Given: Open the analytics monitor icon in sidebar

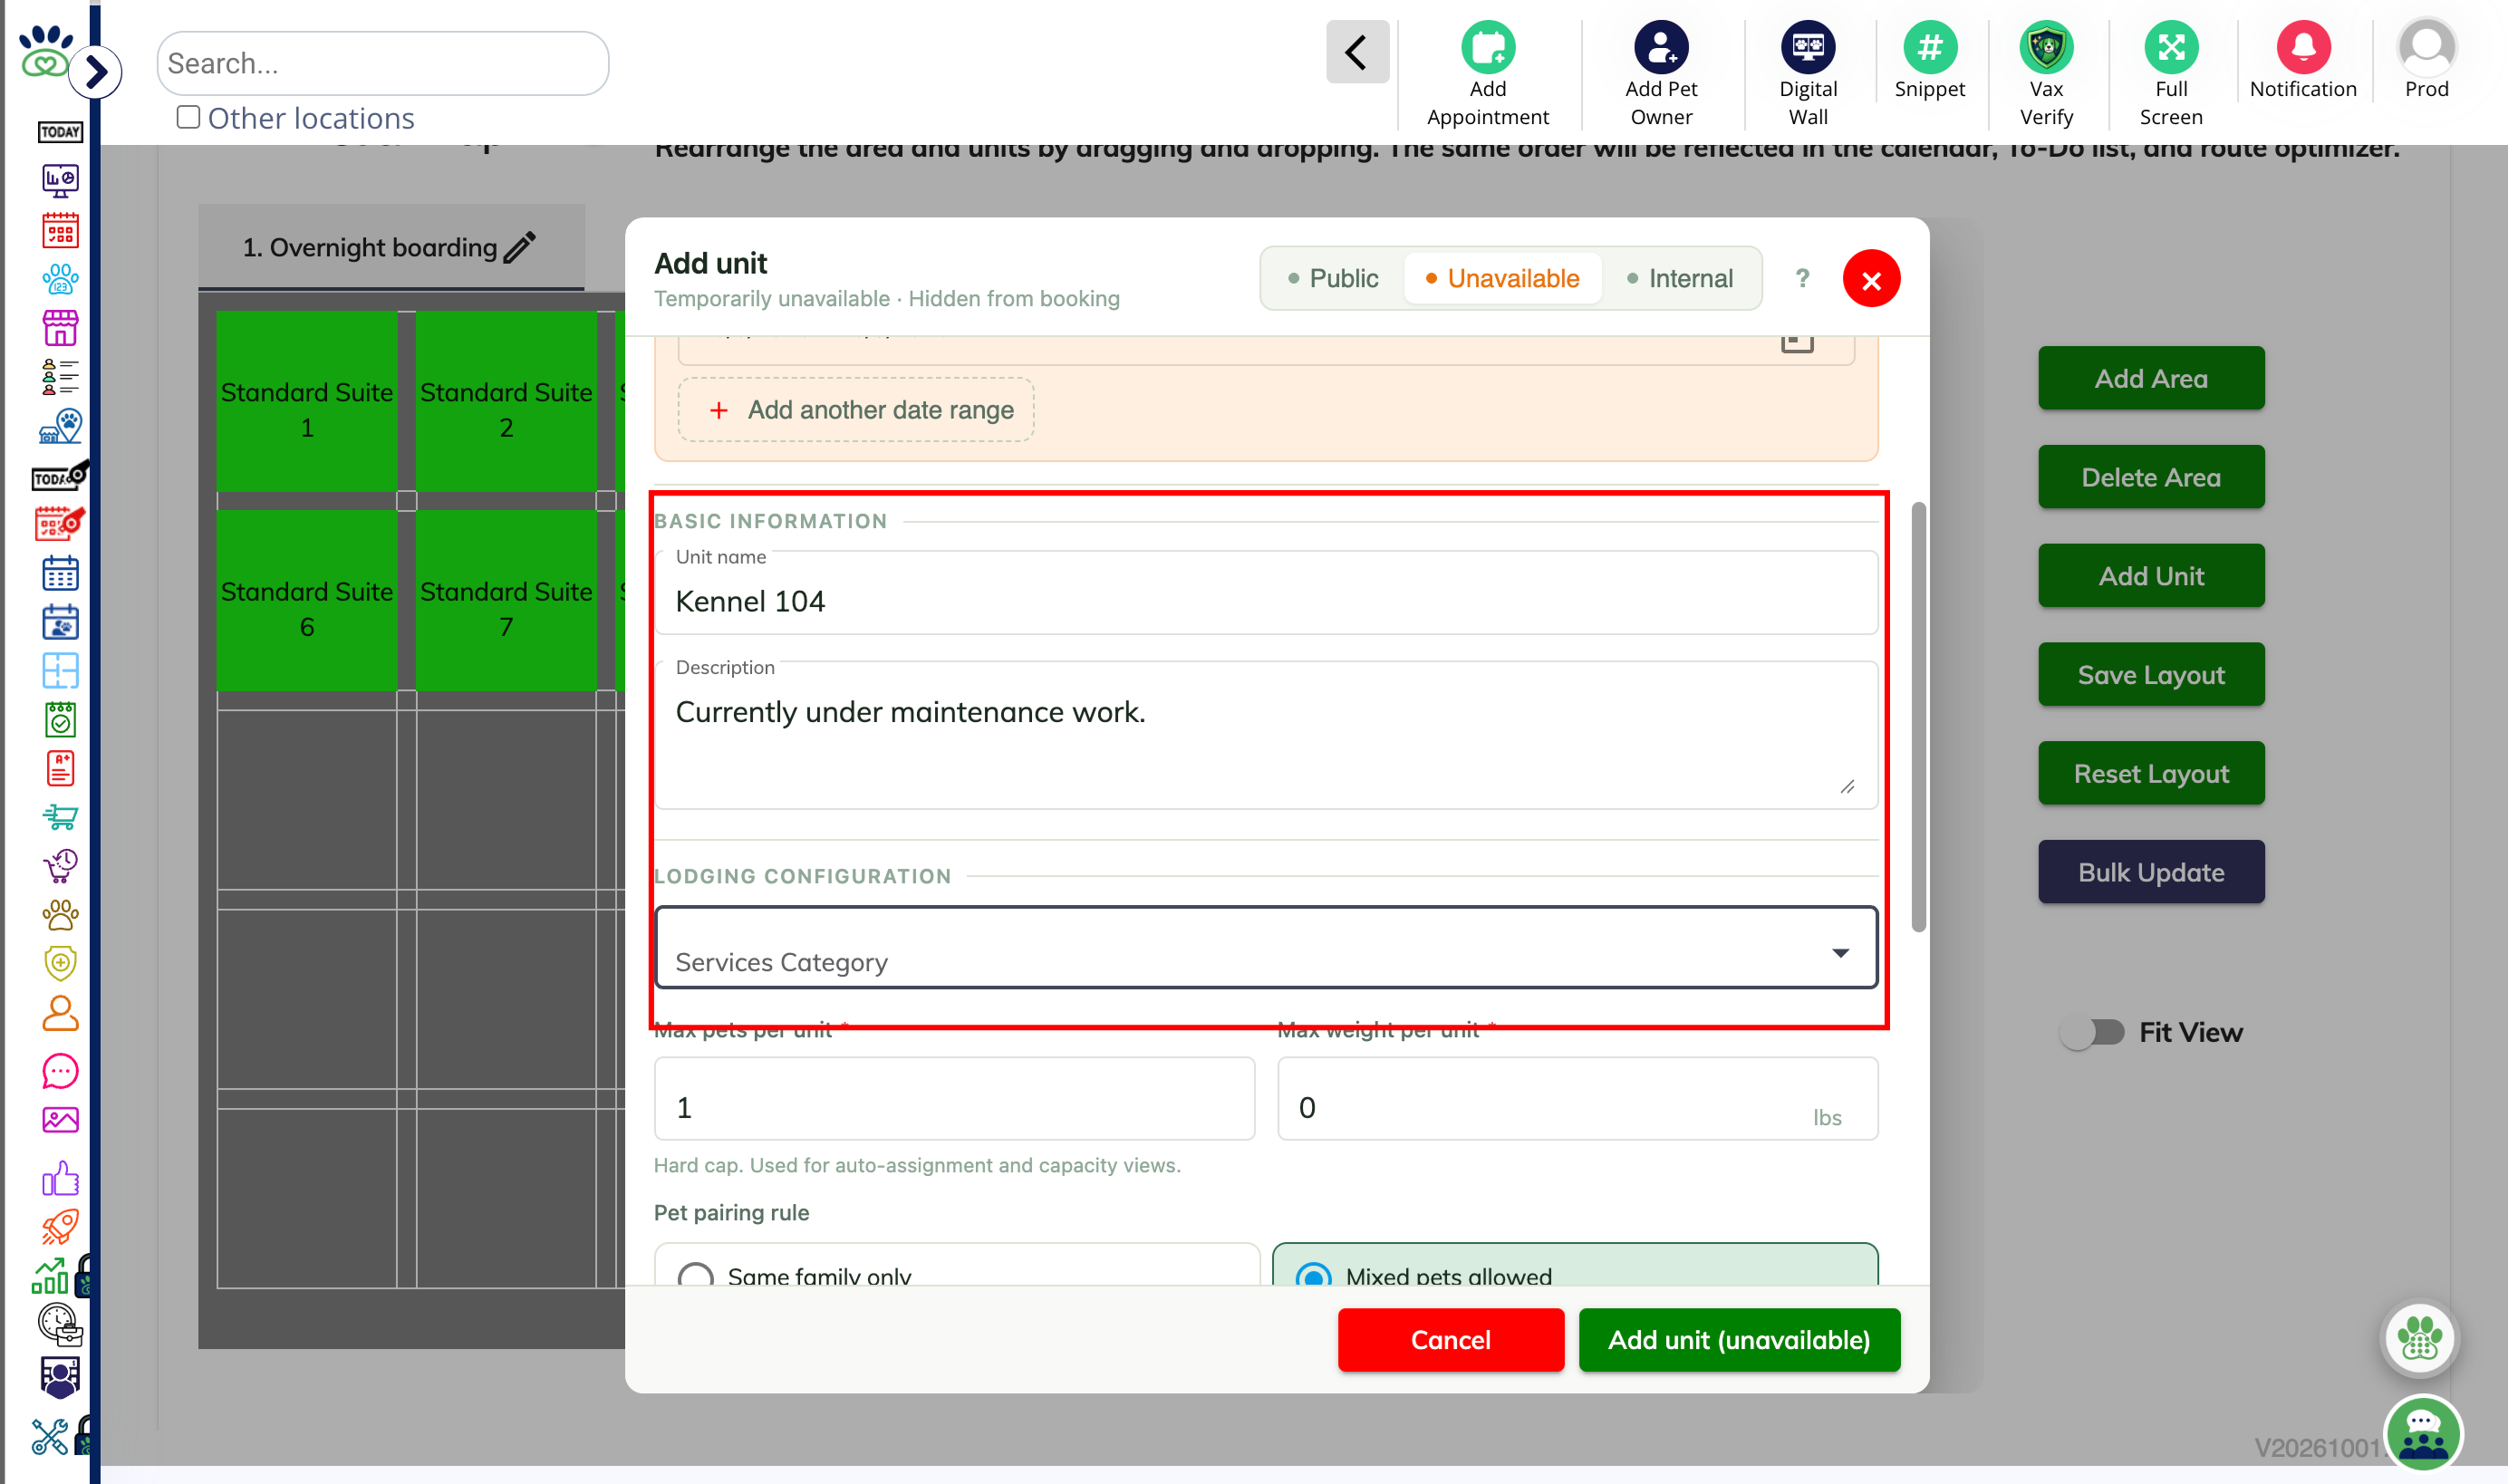Looking at the screenshot, I should tap(60, 181).
